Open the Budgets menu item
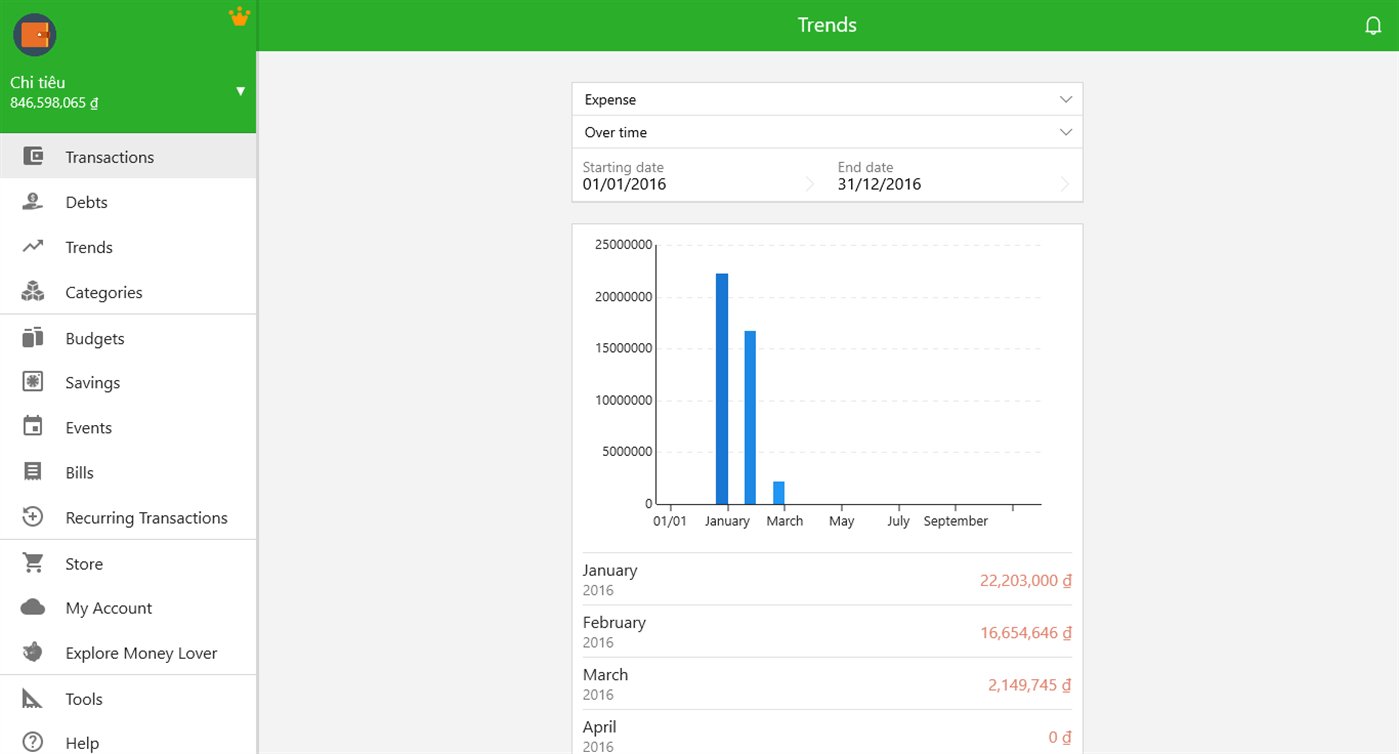The width and height of the screenshot is (1399, 754). pyautogui.click(x=128, y=338)
